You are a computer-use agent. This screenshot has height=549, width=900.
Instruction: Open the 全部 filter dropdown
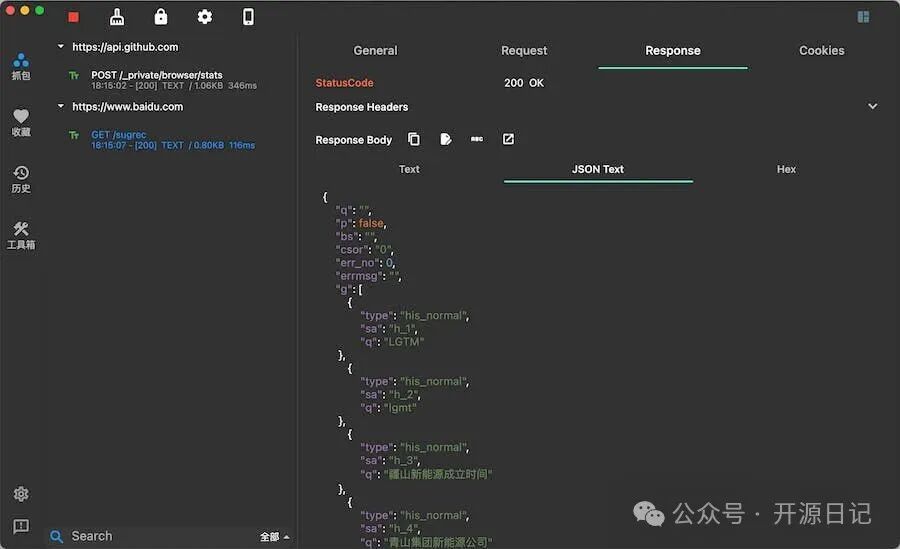click(x=274, y=537)
